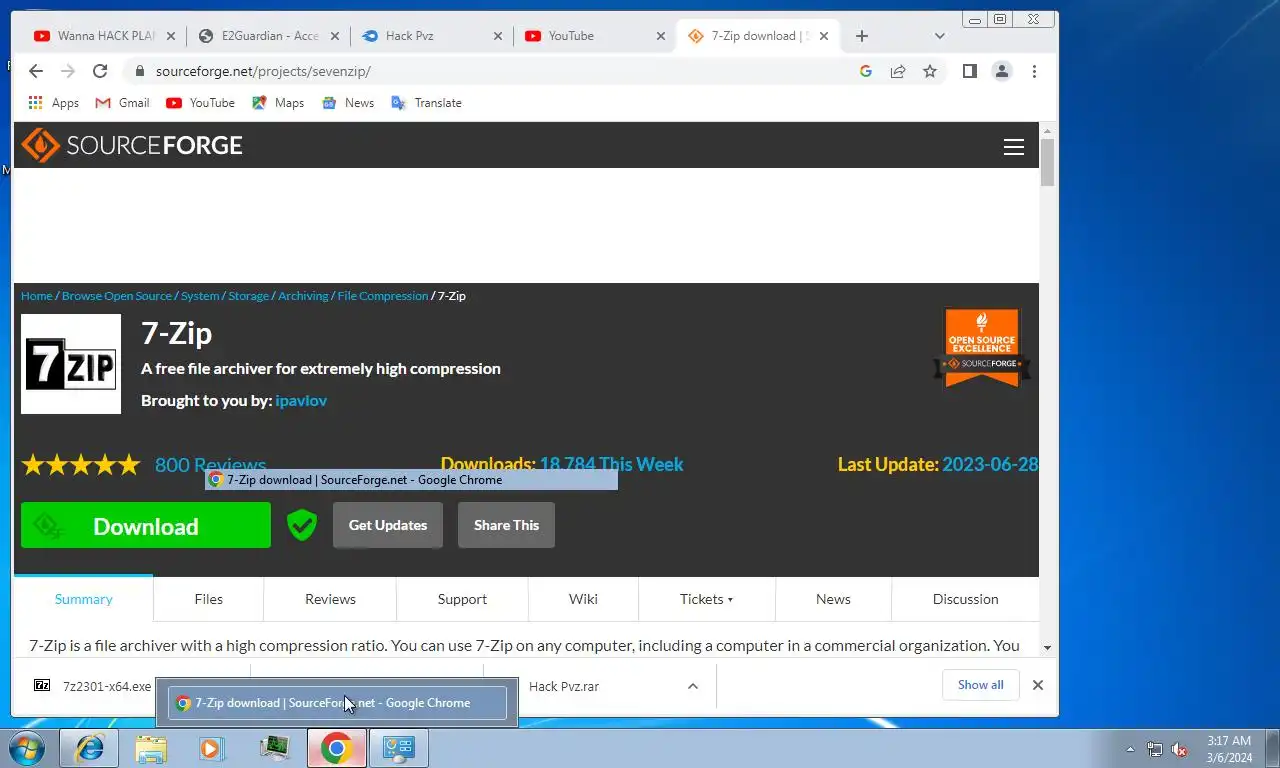The image size is (1280, 768).
Task: Open a new Chrome tab
Action: click(x=862, y=36)
